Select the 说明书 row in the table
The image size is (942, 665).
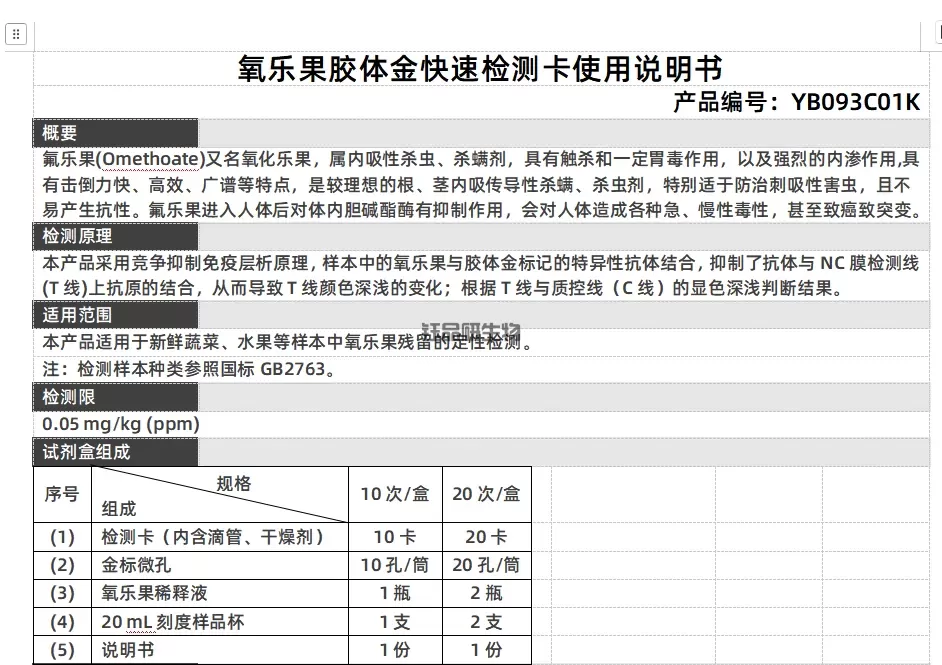click(129, 649)
